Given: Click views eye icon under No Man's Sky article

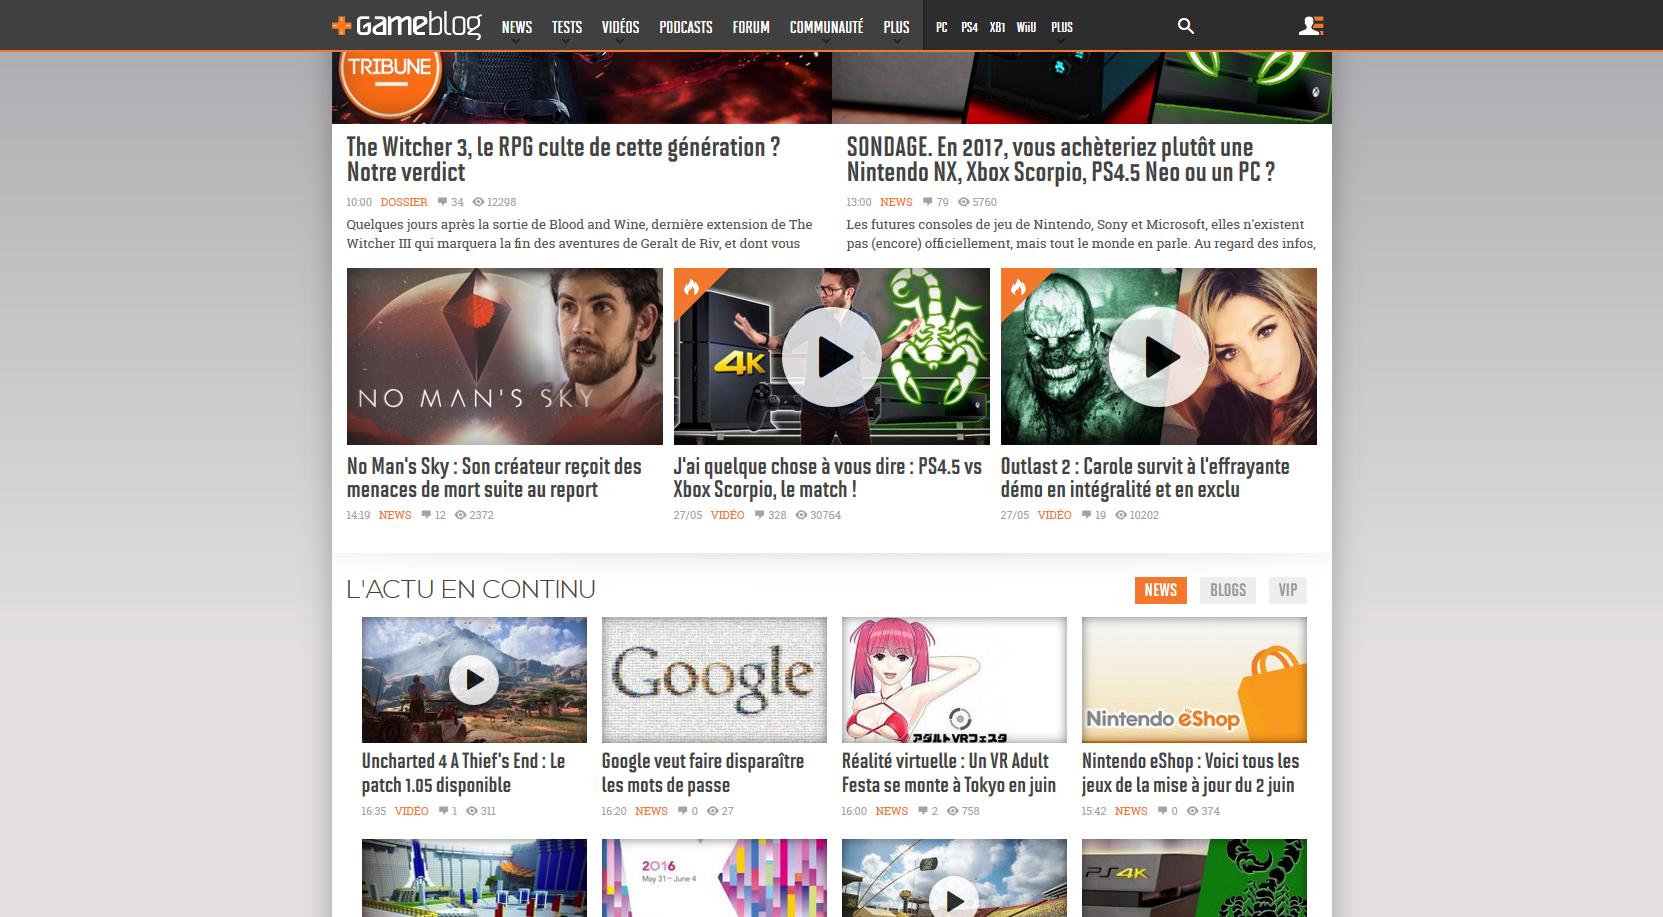Looking at the screenshot, I should 461,515.
